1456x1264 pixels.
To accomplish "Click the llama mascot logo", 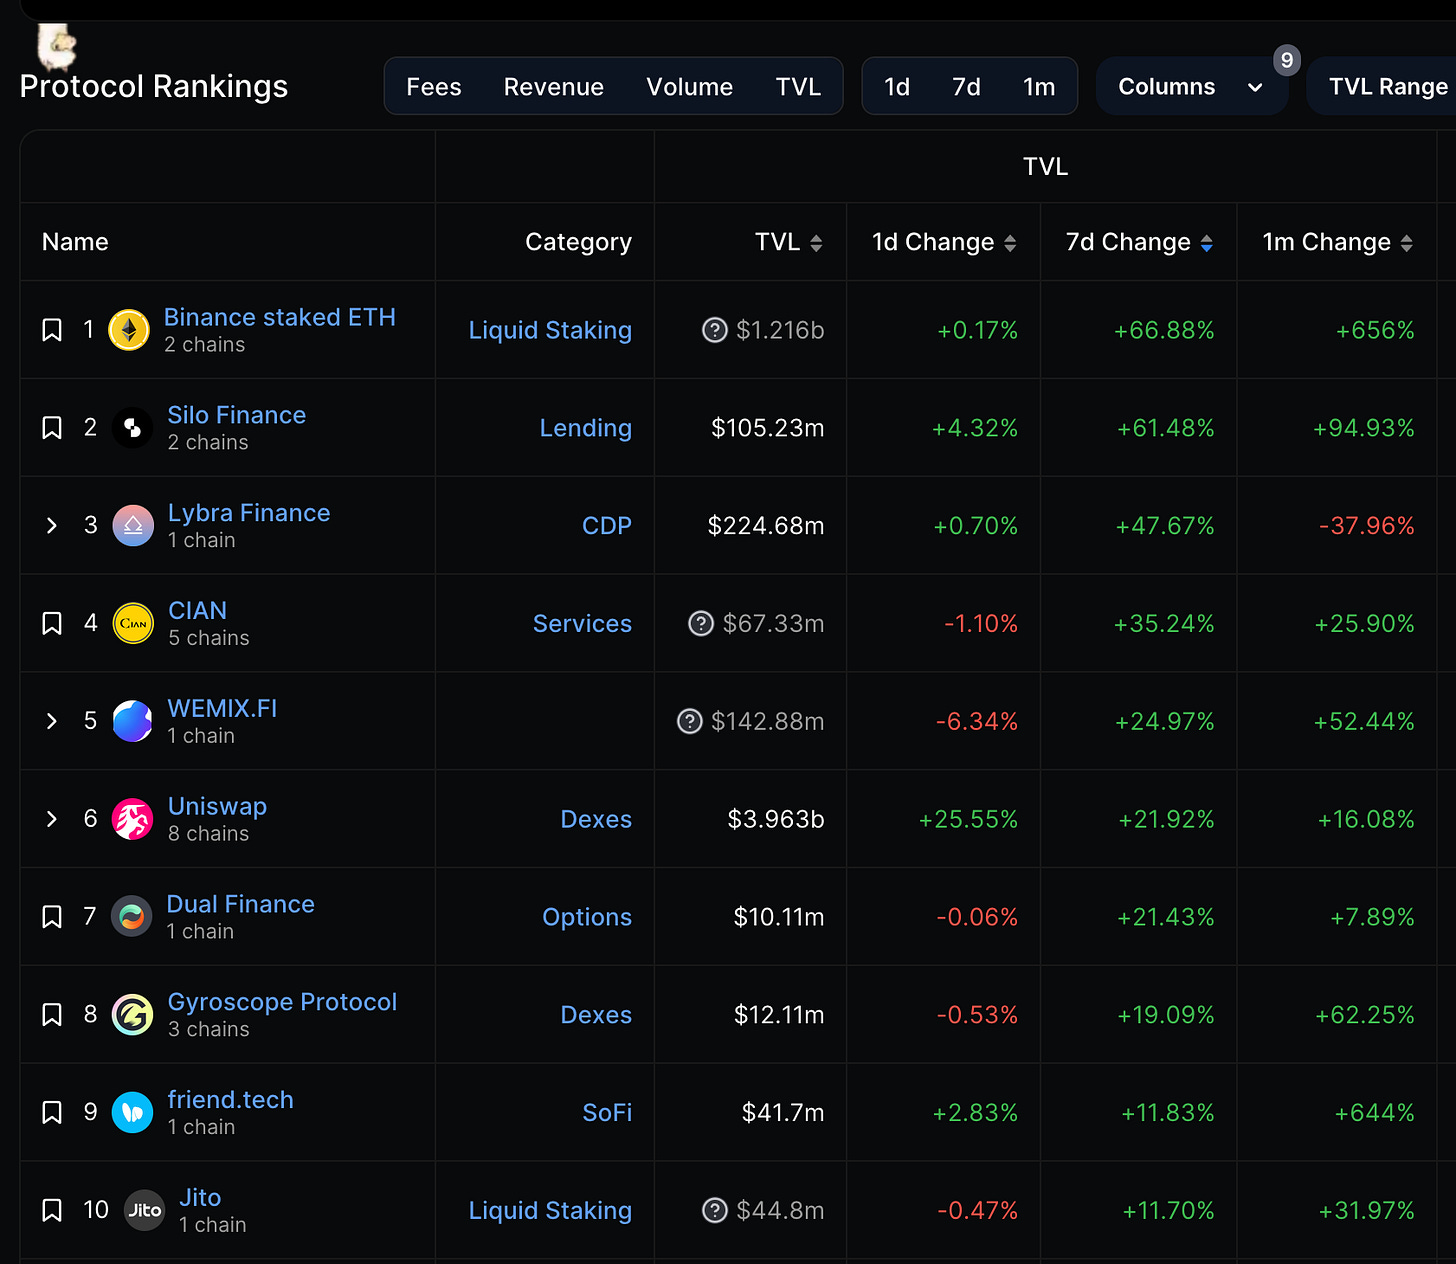I will [x=56, y=45].
